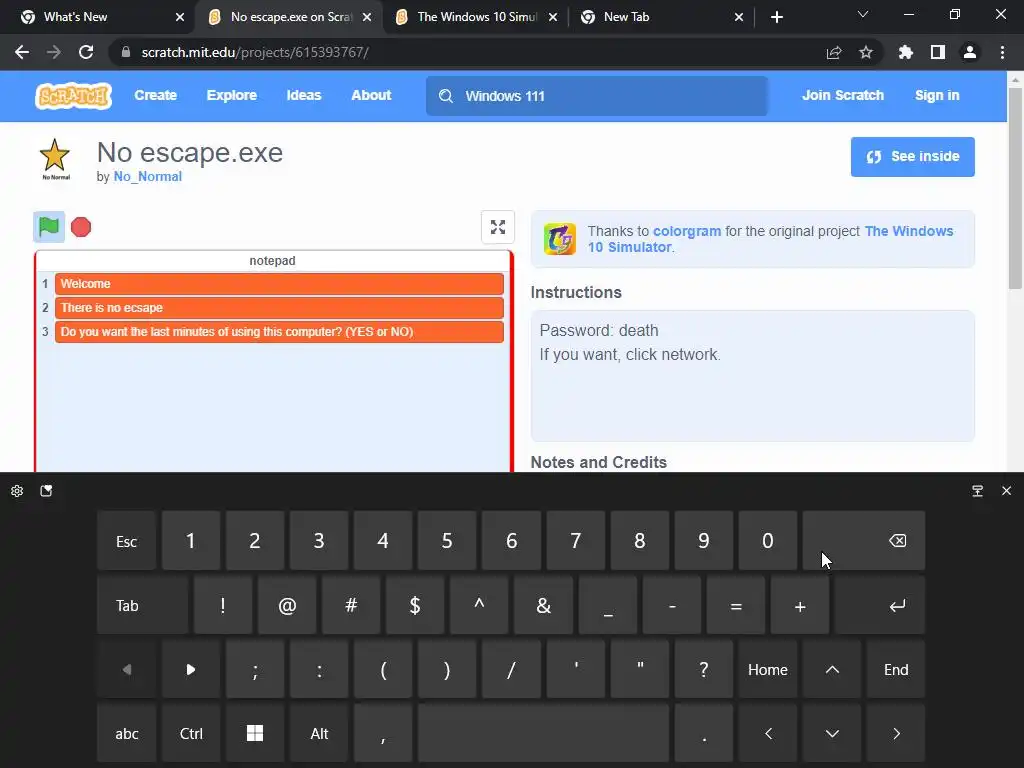The width and height of the screenshot is (1024, 768).
Task: Click the No_Normal star avatar
Action: pyautogui.click(x=55, y=159)
